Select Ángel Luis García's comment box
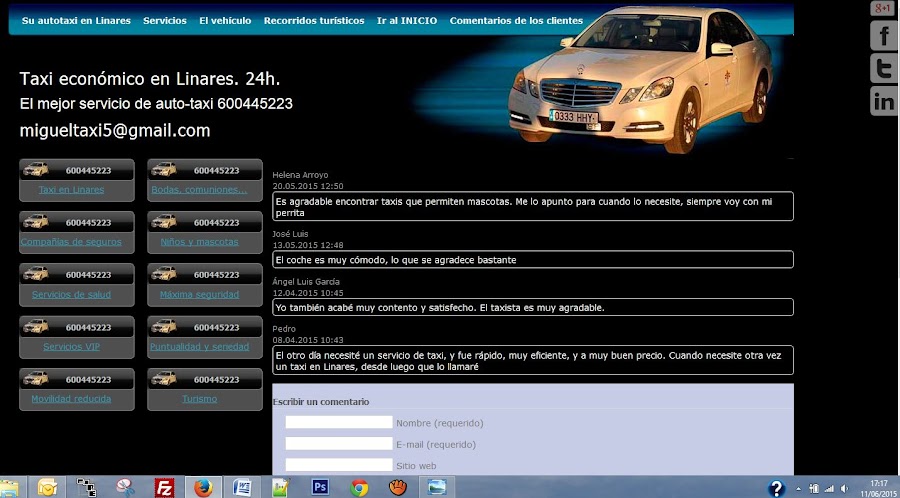 click(x=533, y=307)
